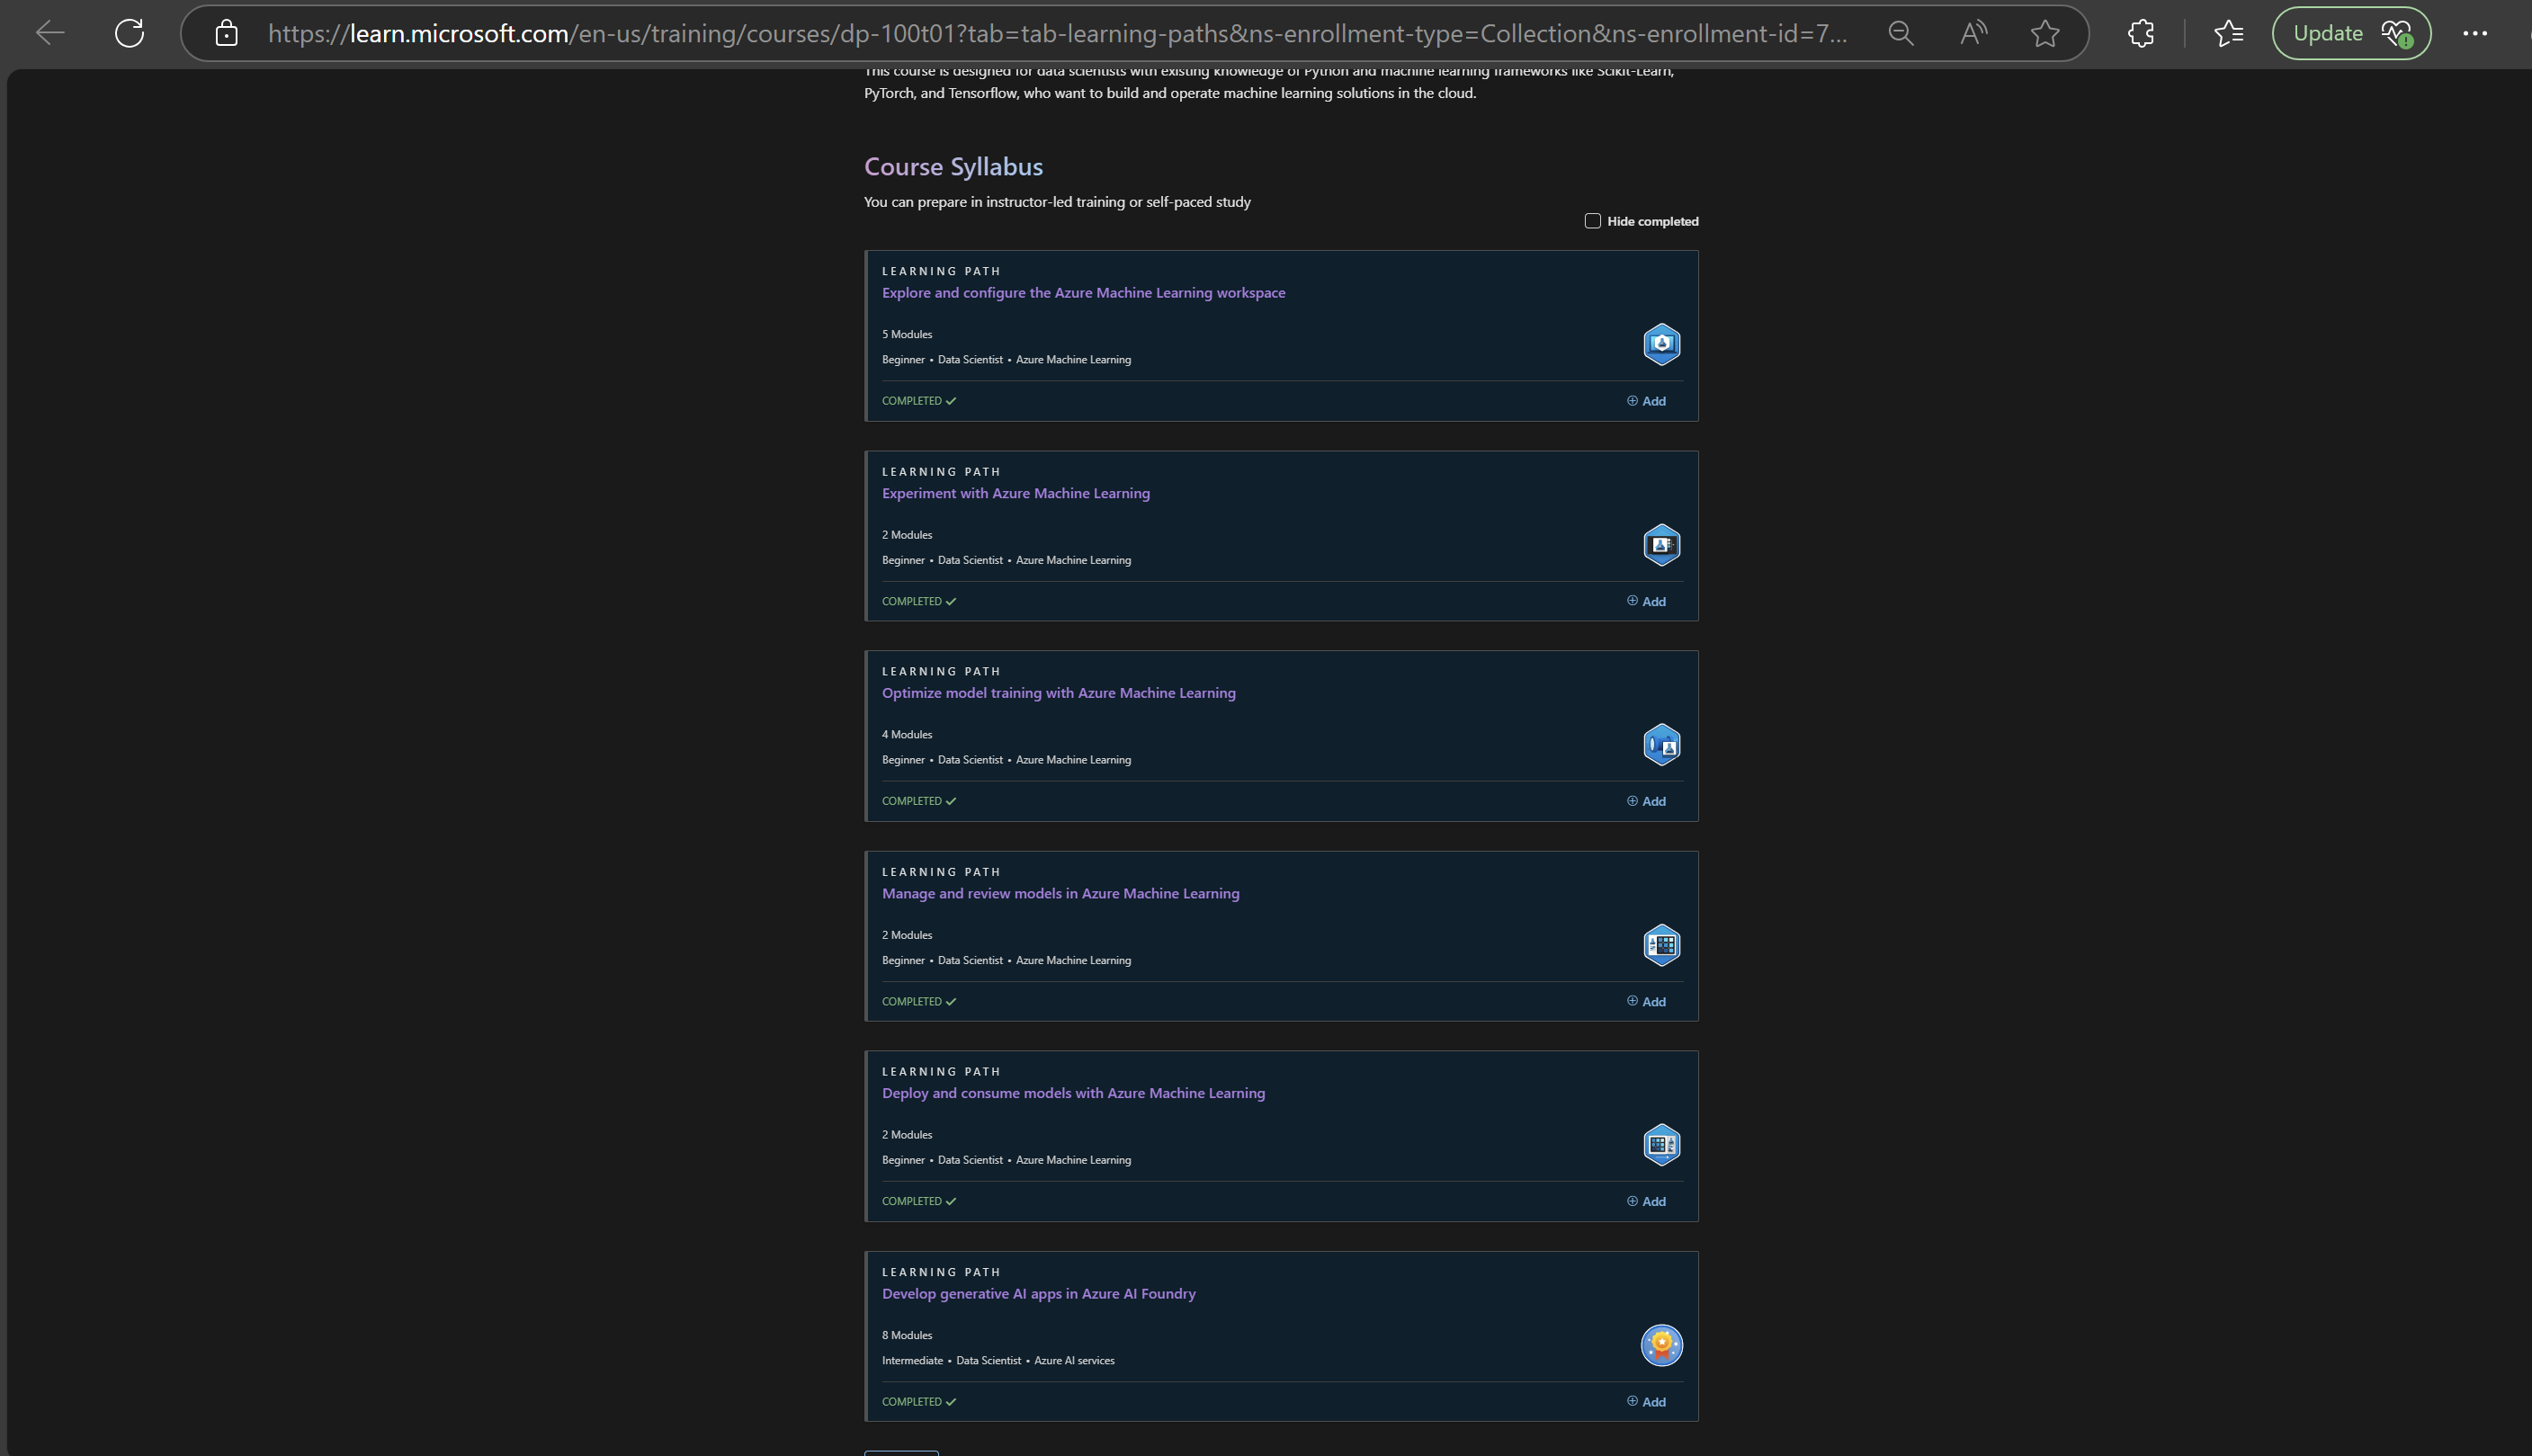Screen dimensions: 2532x1456
Task: Click inside the address bar
Action: pos(1000,33)
